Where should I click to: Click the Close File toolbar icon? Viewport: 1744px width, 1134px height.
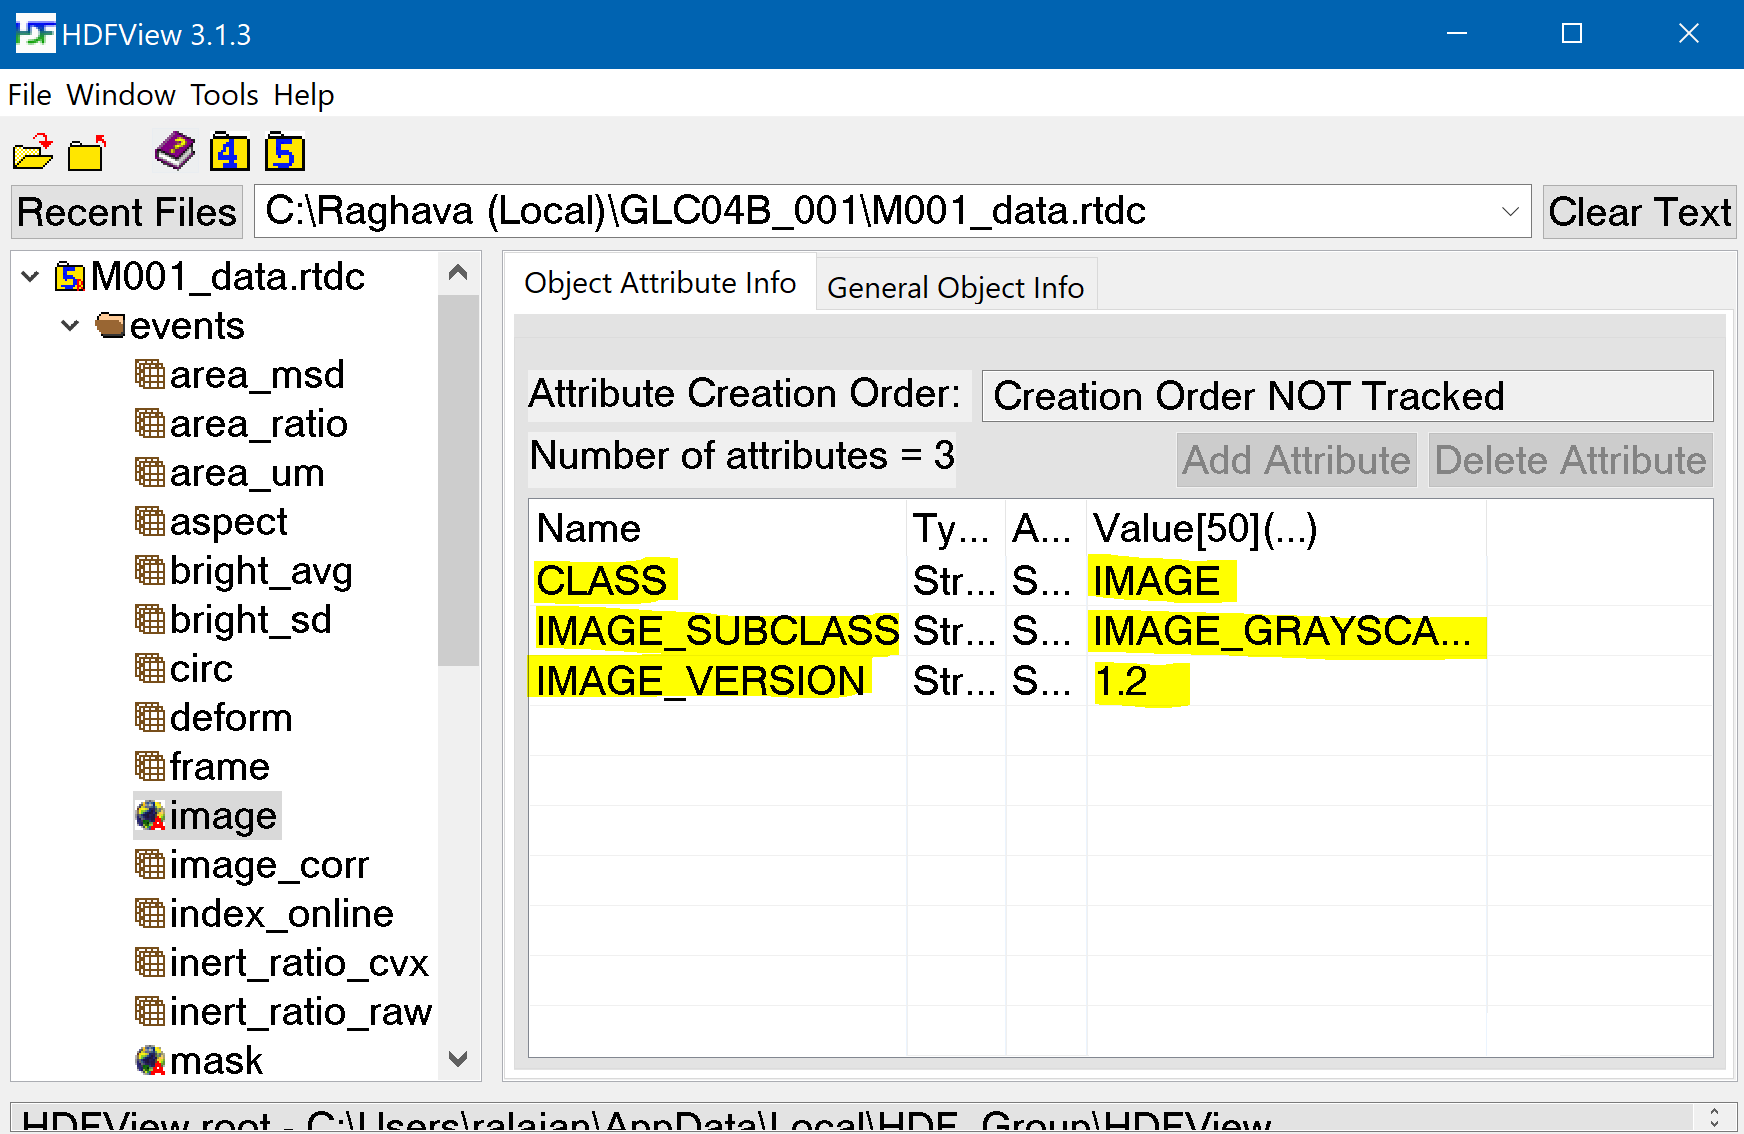(86, 152)
